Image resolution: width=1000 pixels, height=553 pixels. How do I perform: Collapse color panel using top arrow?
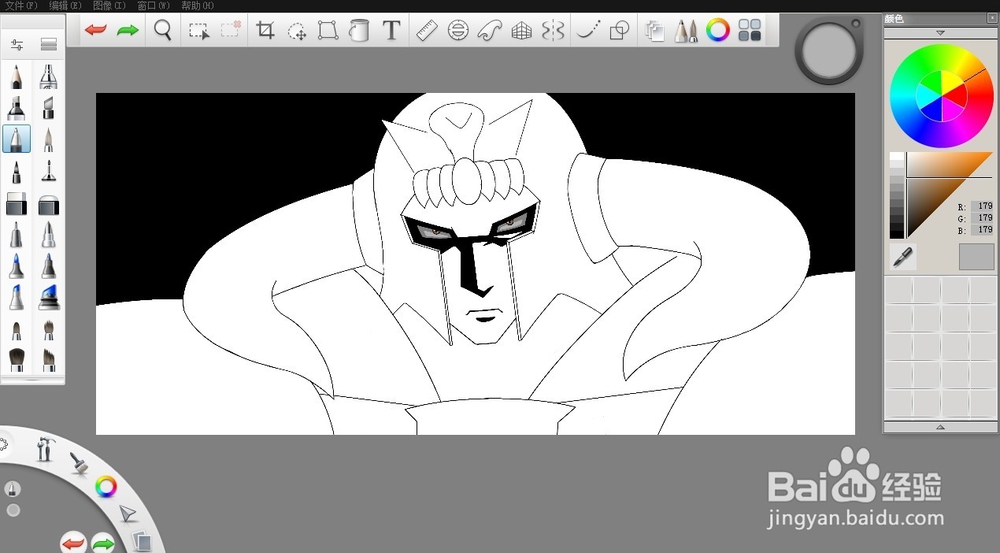[x=941, y=33]
